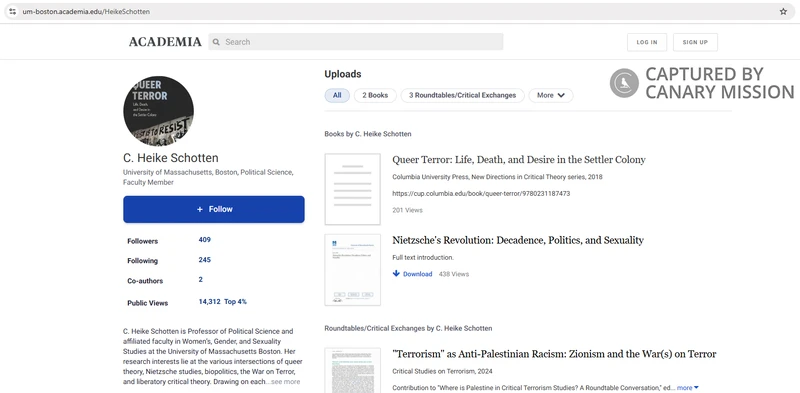Click Critical Studies on Terrorism, 2024

pyautogui.click(x=442, y=371)
